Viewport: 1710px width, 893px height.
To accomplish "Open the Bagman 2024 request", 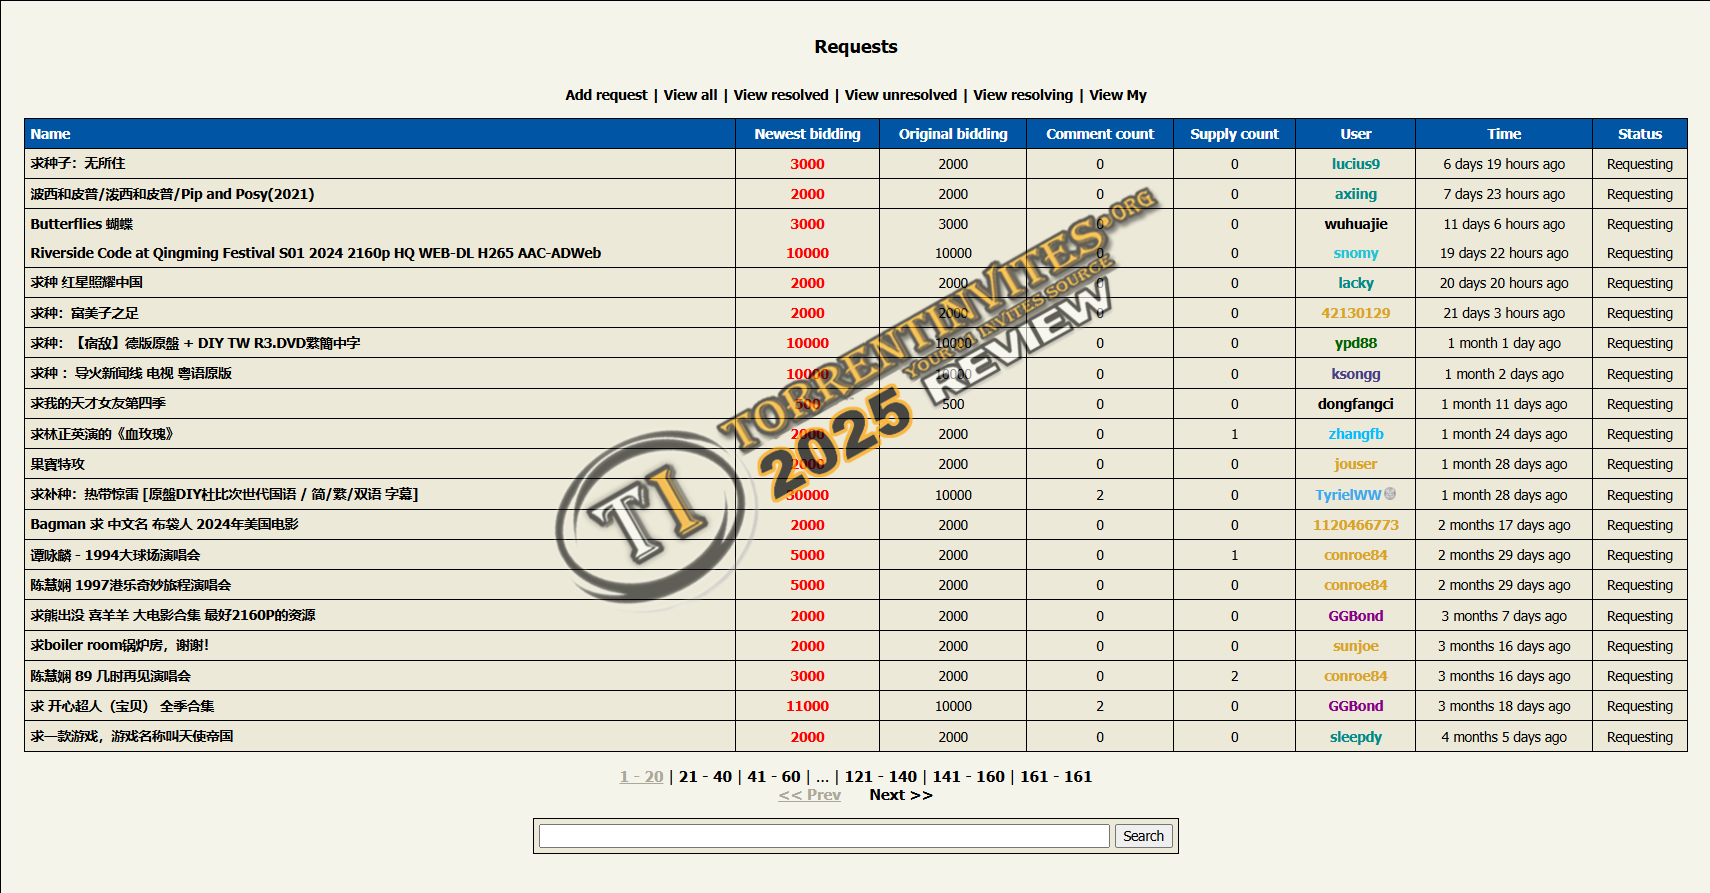I will (x=164, y=524).
